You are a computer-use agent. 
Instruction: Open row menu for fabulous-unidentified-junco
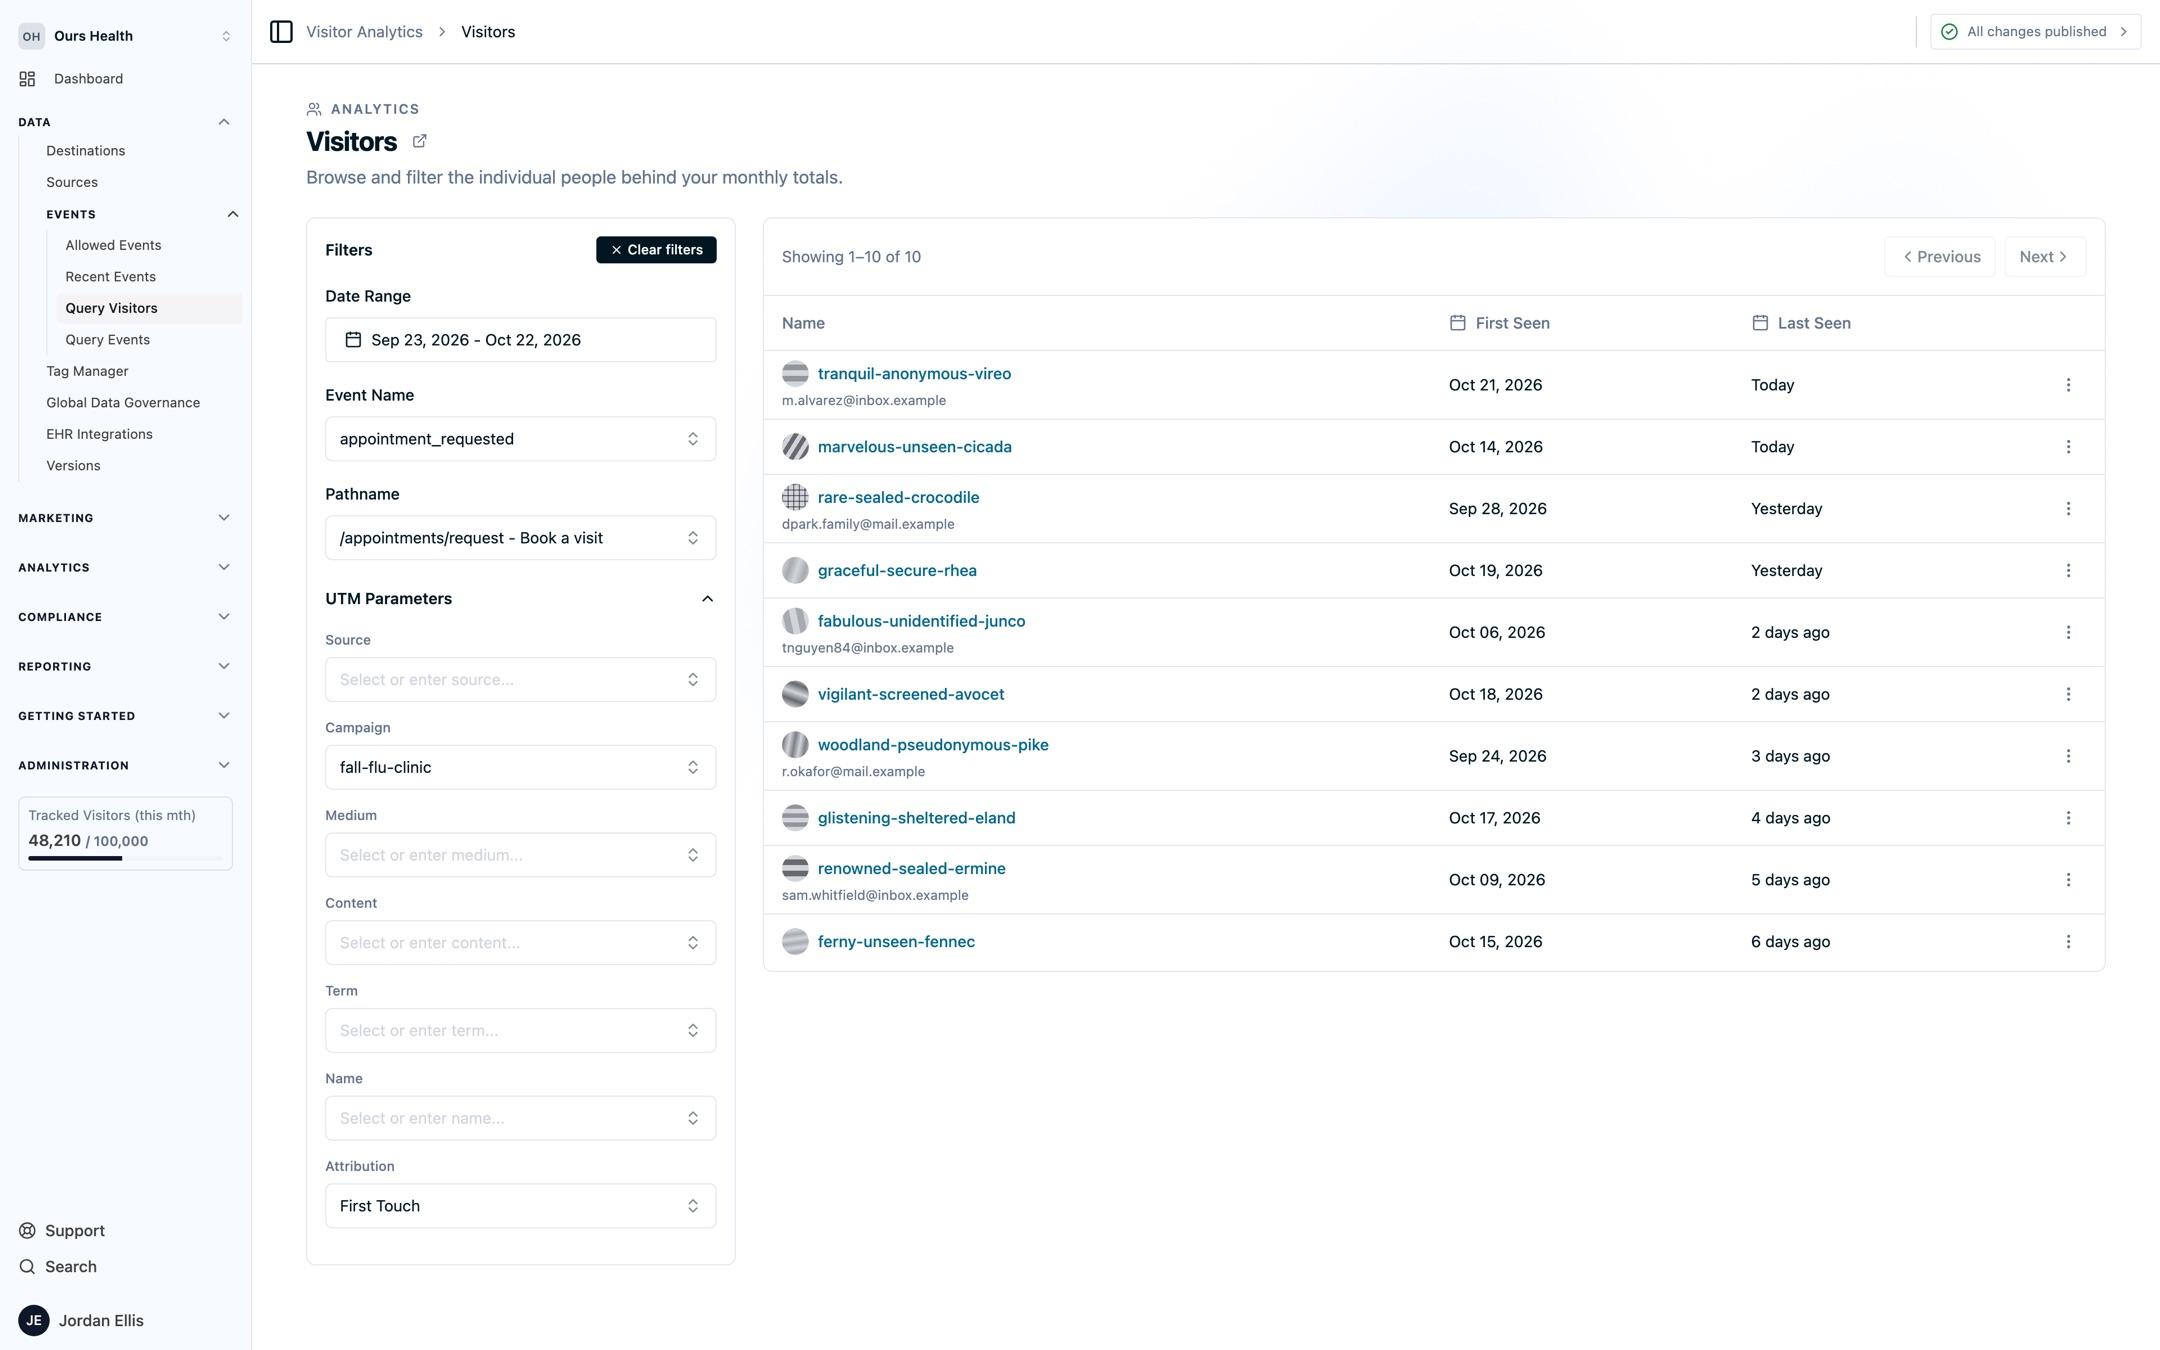[2068, 632]
